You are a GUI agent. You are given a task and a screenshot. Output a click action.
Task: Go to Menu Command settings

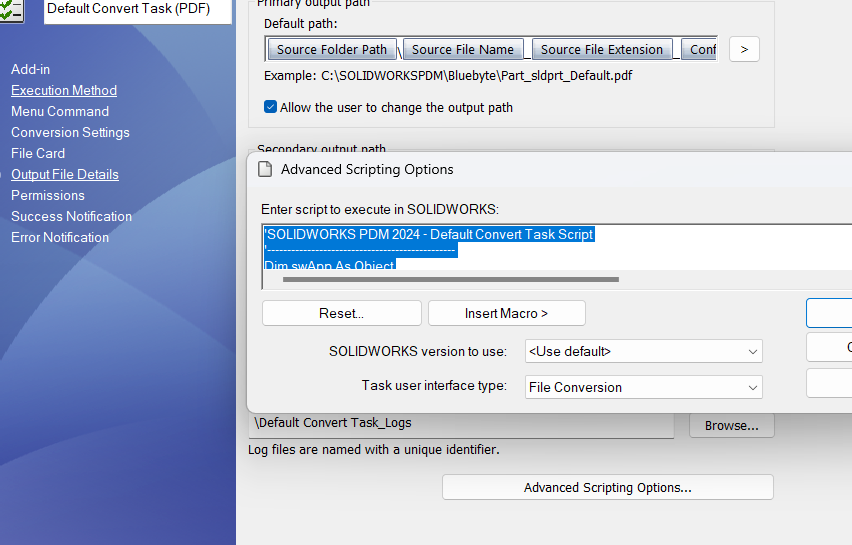pos(60,111)
